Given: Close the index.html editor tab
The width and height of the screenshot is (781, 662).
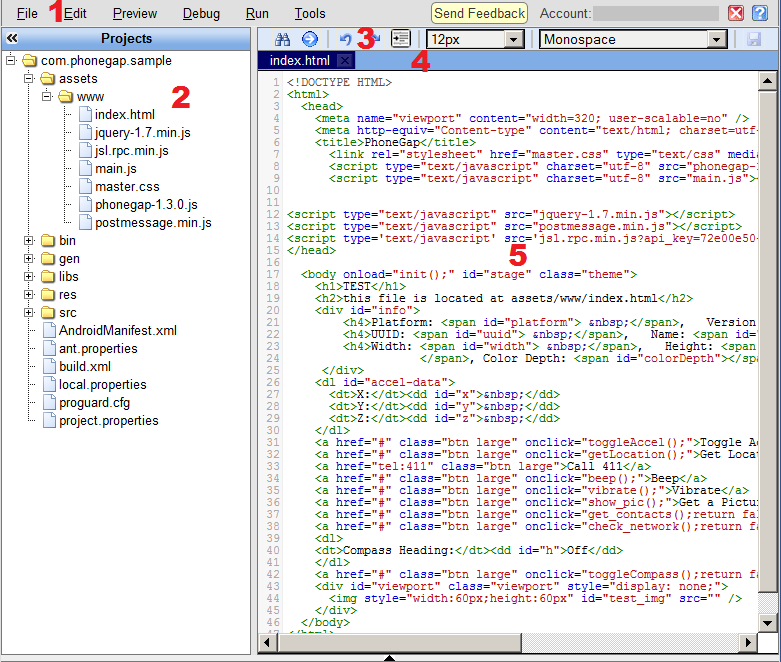Looking at the screenshot, I should pos(344,61).
